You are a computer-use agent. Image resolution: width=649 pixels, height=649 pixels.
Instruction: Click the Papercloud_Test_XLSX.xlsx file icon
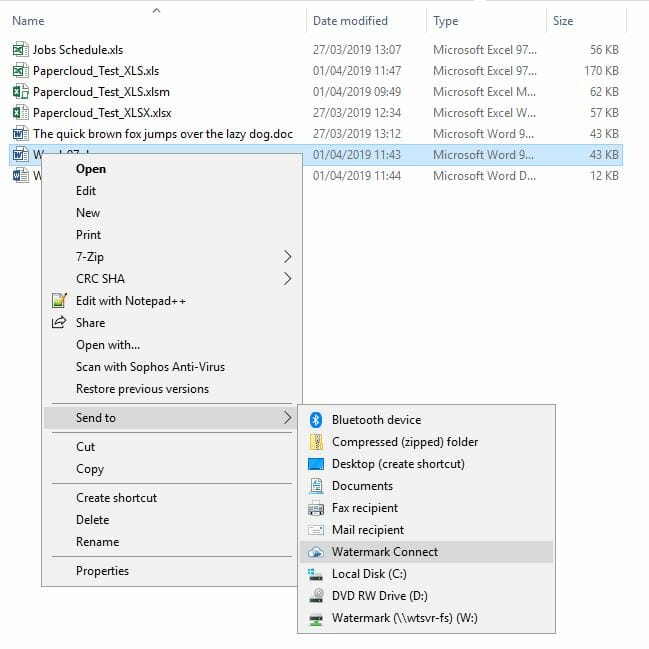pos(21,113)
